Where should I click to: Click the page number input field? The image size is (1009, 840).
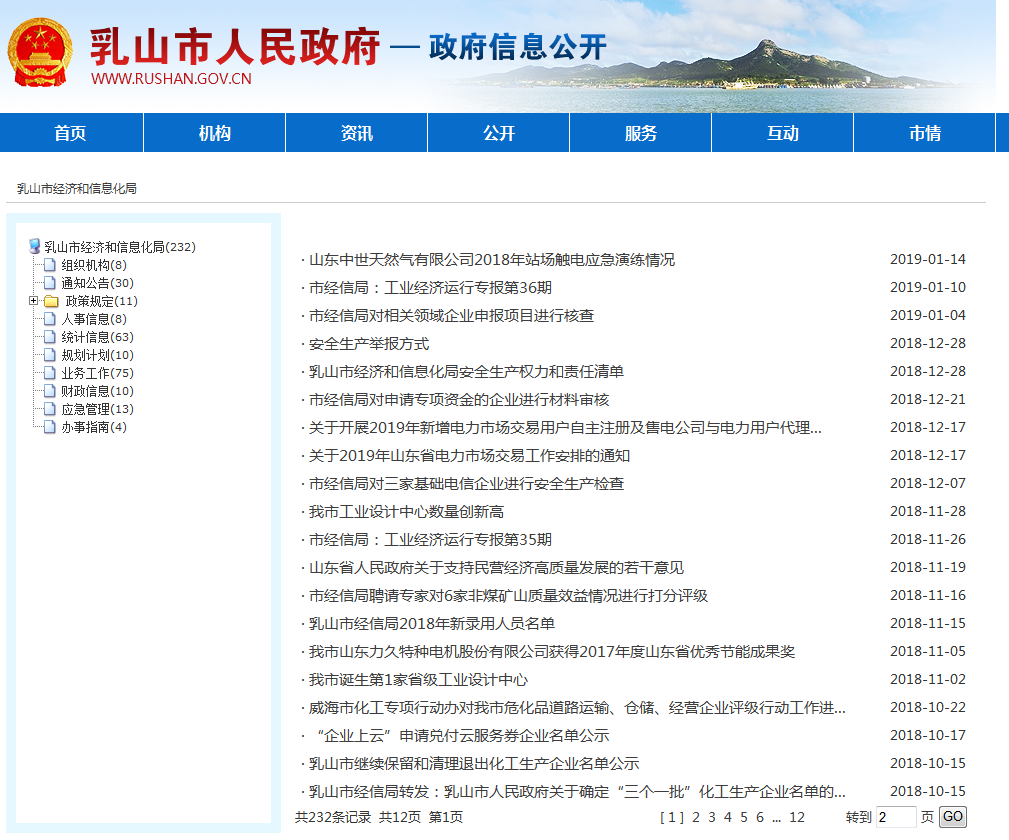point(895,817)
